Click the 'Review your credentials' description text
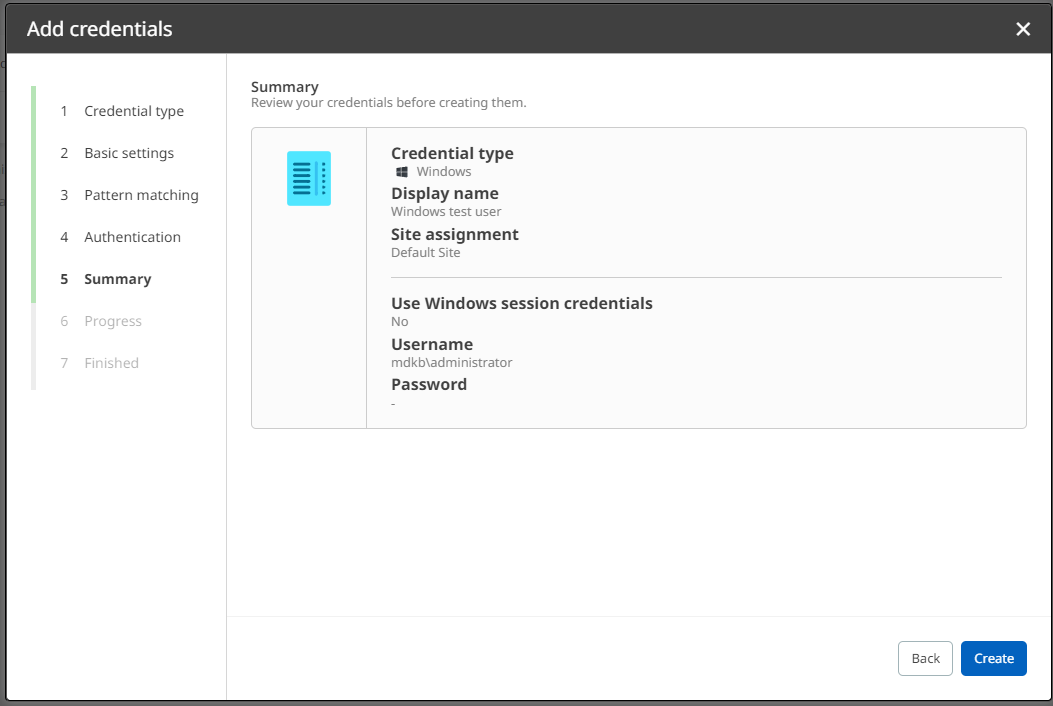This screenshot has width=1053, height=706. pyautogui.click(x=388, y=103)
